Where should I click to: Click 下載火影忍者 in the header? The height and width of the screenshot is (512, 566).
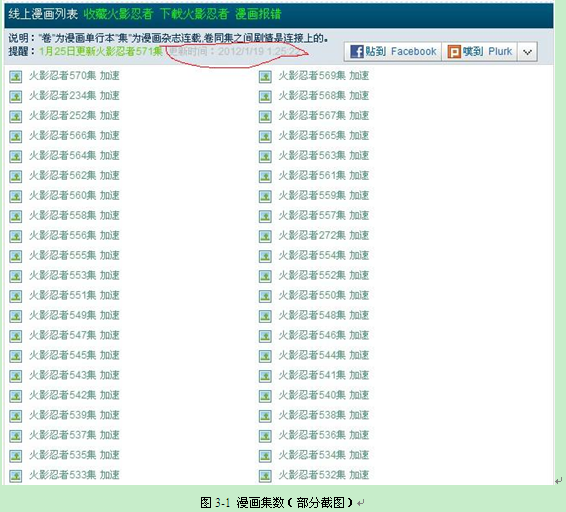(x=194, y=14)
